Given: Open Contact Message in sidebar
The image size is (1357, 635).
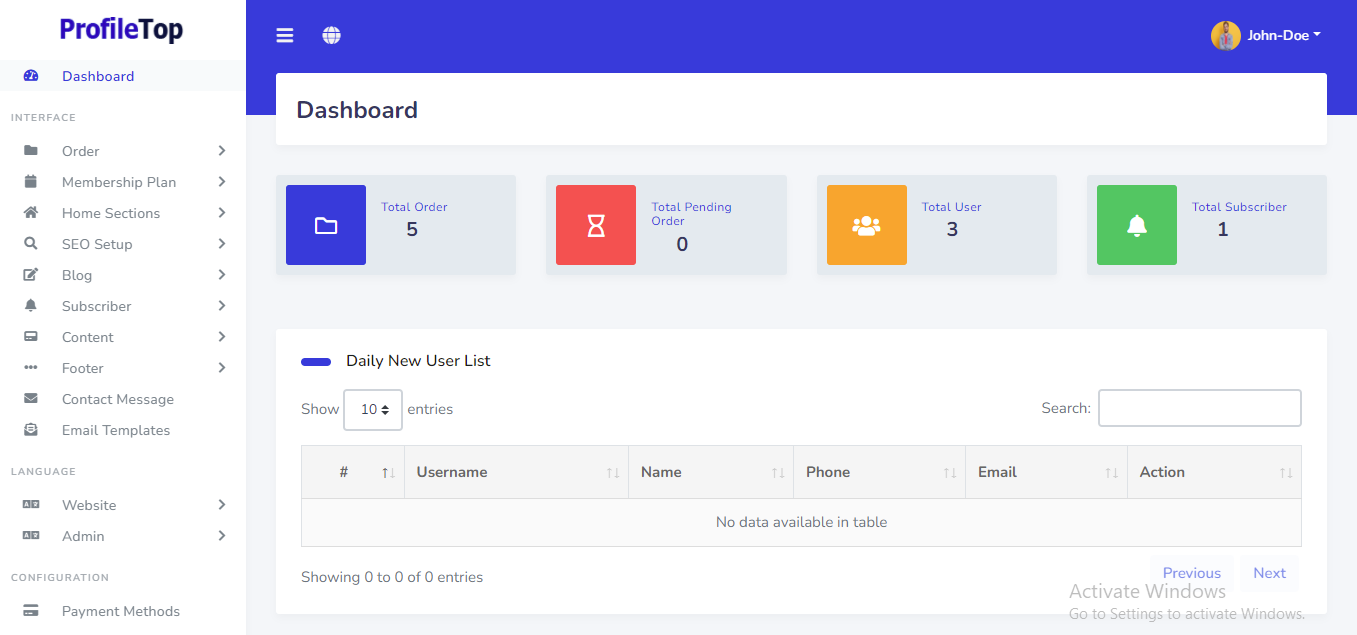Looking at the screenshot, I should pos(118,399).
